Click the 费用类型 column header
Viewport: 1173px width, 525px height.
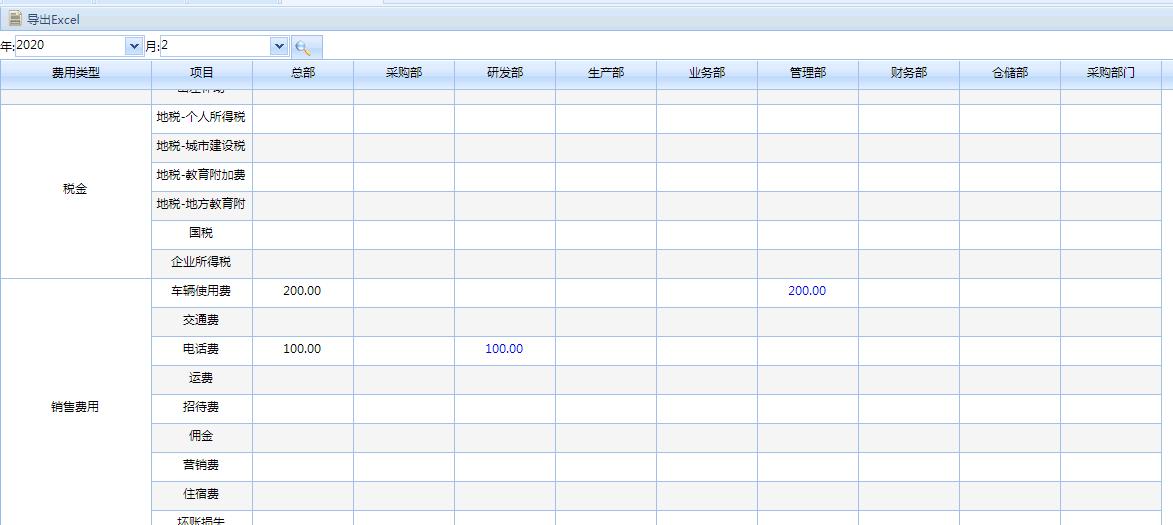(x=76, y=73)
